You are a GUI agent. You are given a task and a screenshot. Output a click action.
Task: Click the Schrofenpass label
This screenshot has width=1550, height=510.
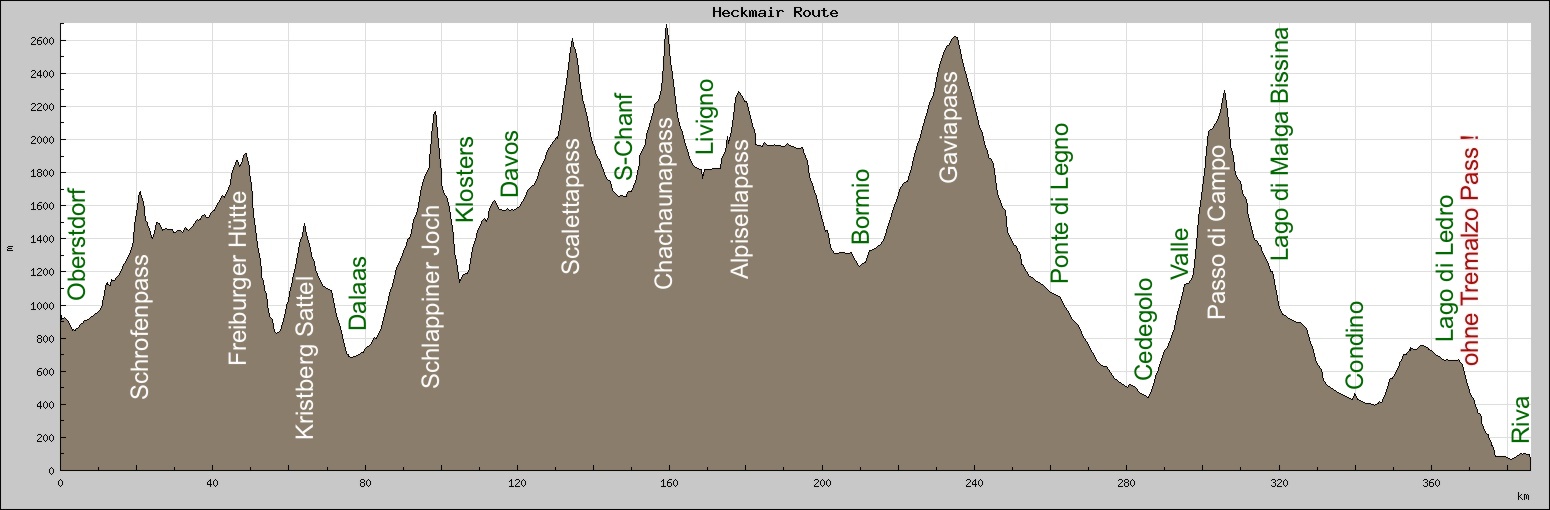click(x=140, y=326)
